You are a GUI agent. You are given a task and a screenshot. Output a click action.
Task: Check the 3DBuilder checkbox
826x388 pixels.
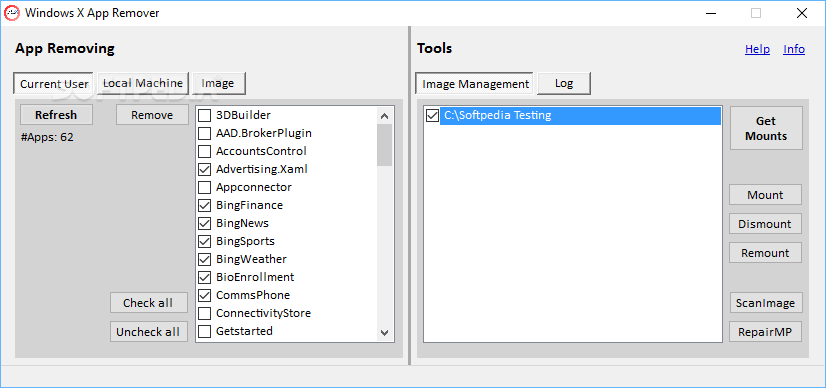click(204, 115)
